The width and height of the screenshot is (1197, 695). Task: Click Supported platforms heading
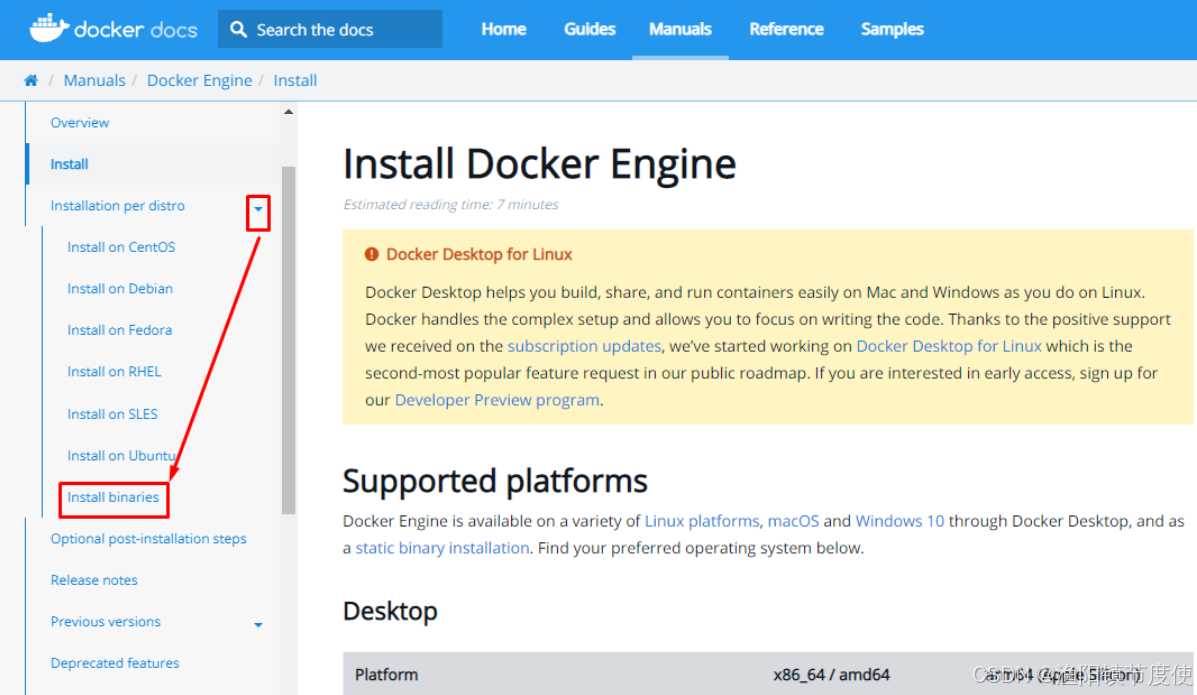click(495, 481)
